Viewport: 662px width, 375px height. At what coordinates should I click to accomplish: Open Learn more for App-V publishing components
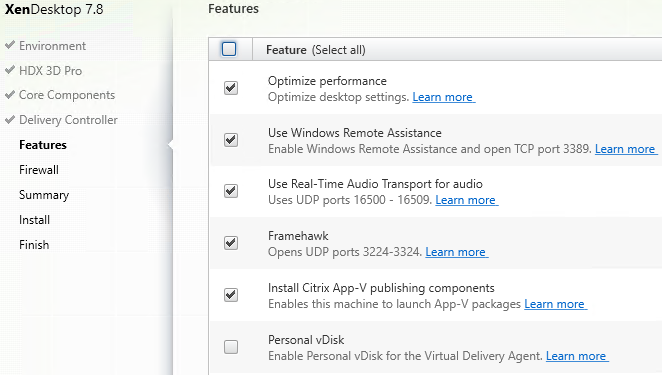pyautogui.click(x=556, y=304)
